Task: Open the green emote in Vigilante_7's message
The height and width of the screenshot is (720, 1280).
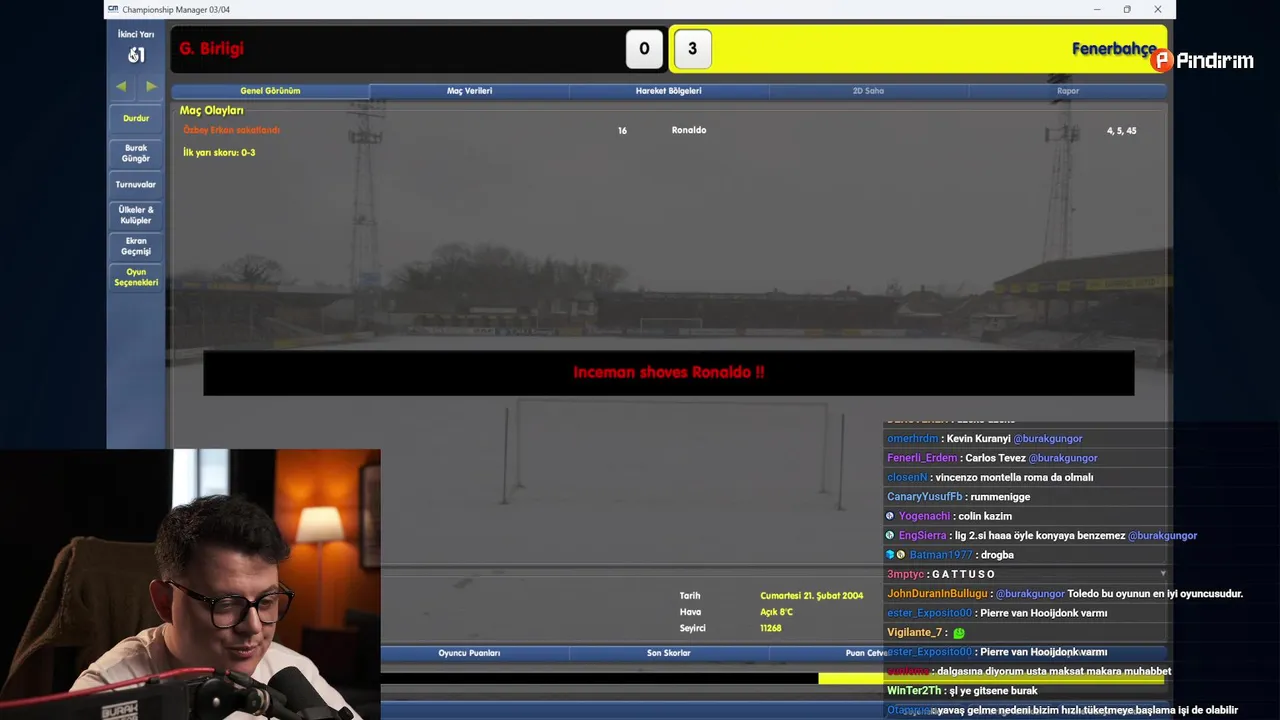Action: point(959,633)
